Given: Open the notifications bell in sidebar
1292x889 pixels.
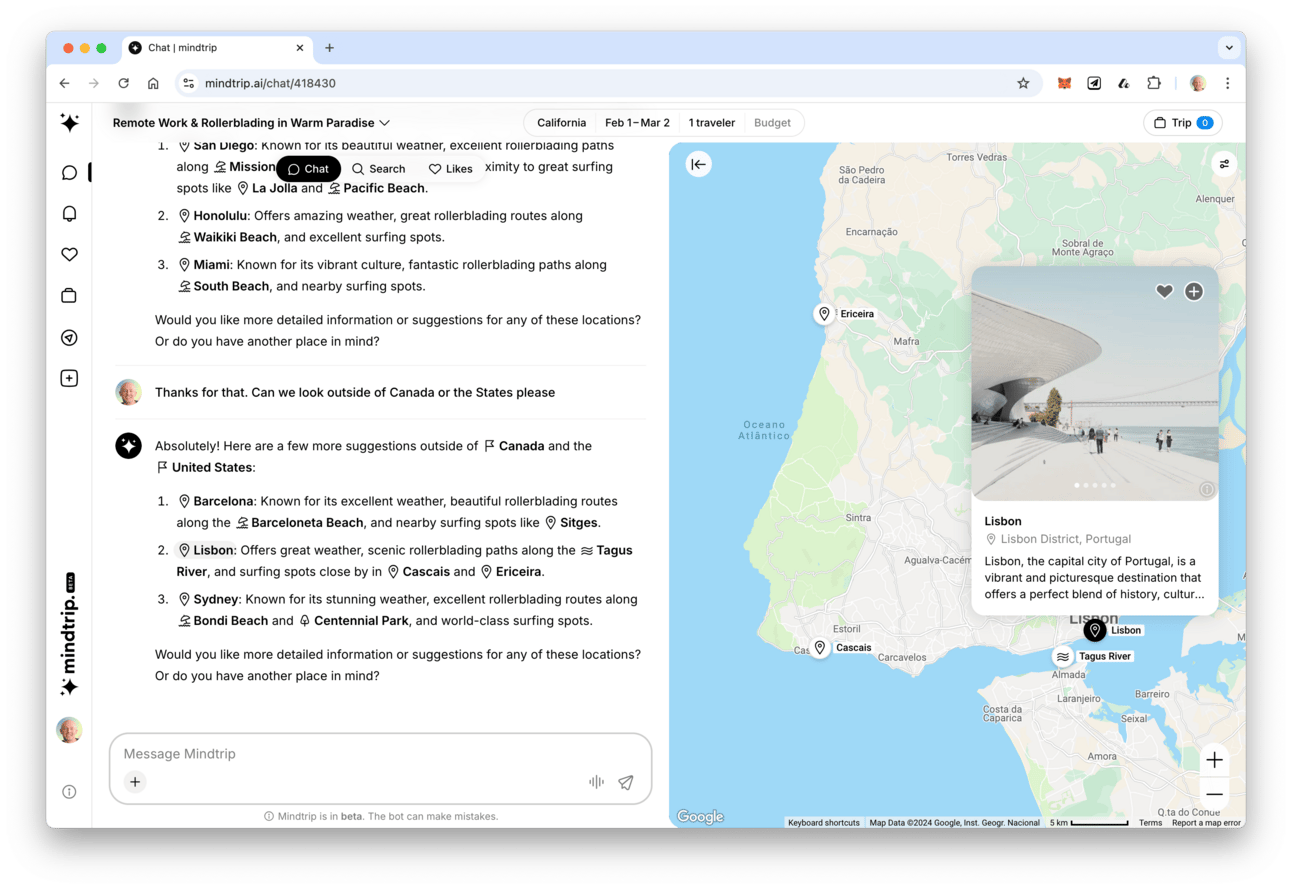Looking at the screenshot, I should [x=69, y=214].
